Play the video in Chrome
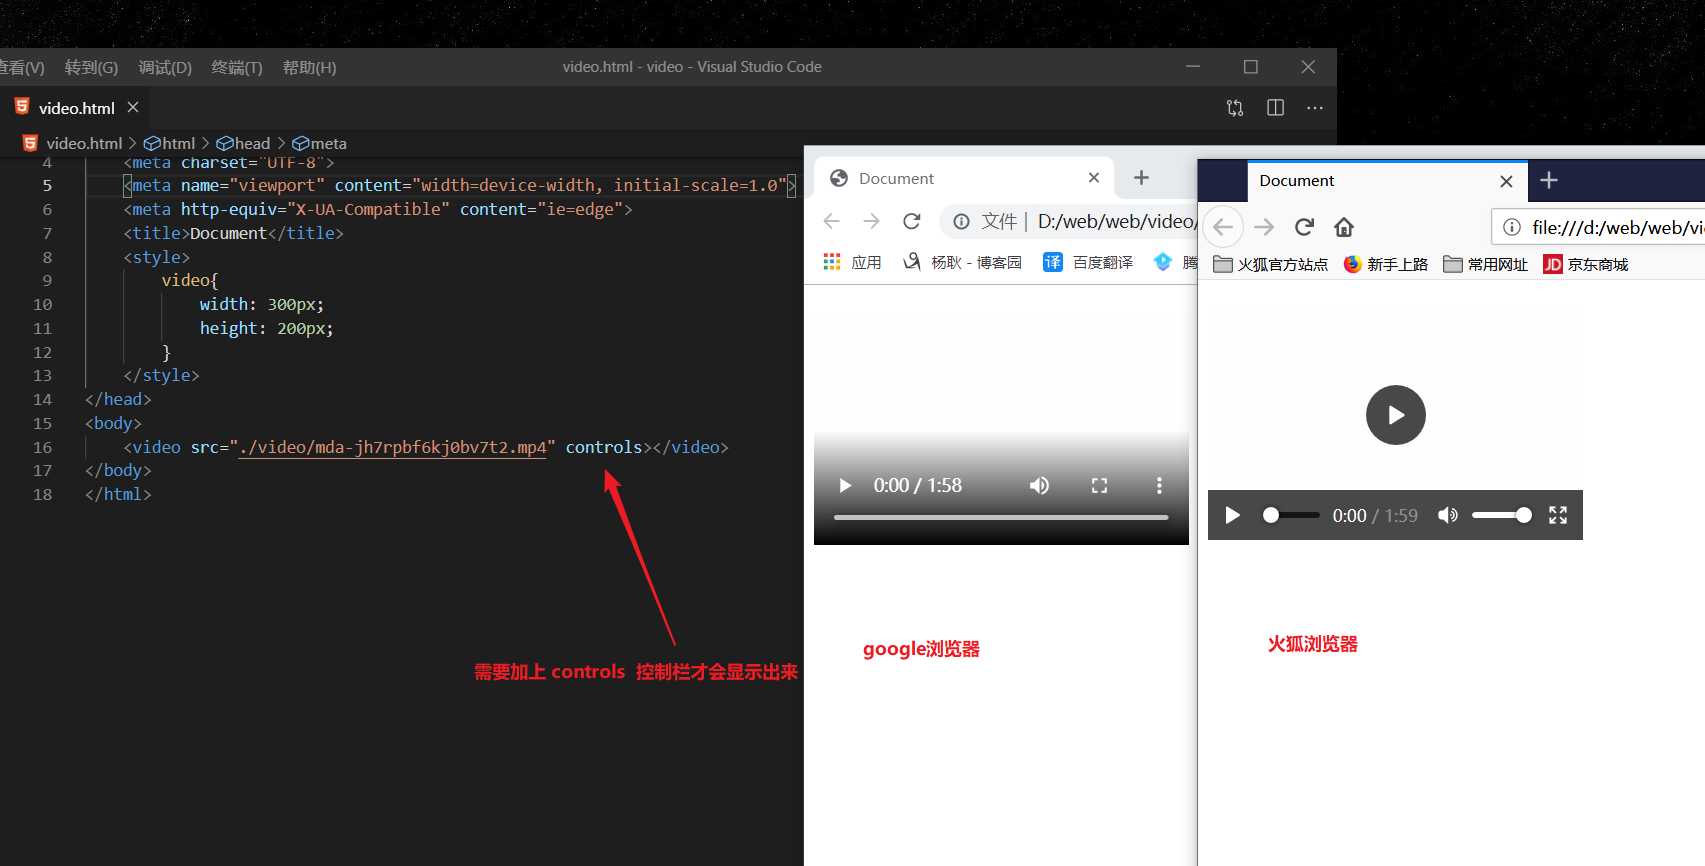This screenshot has height=866, width=1705. [845, 485]
